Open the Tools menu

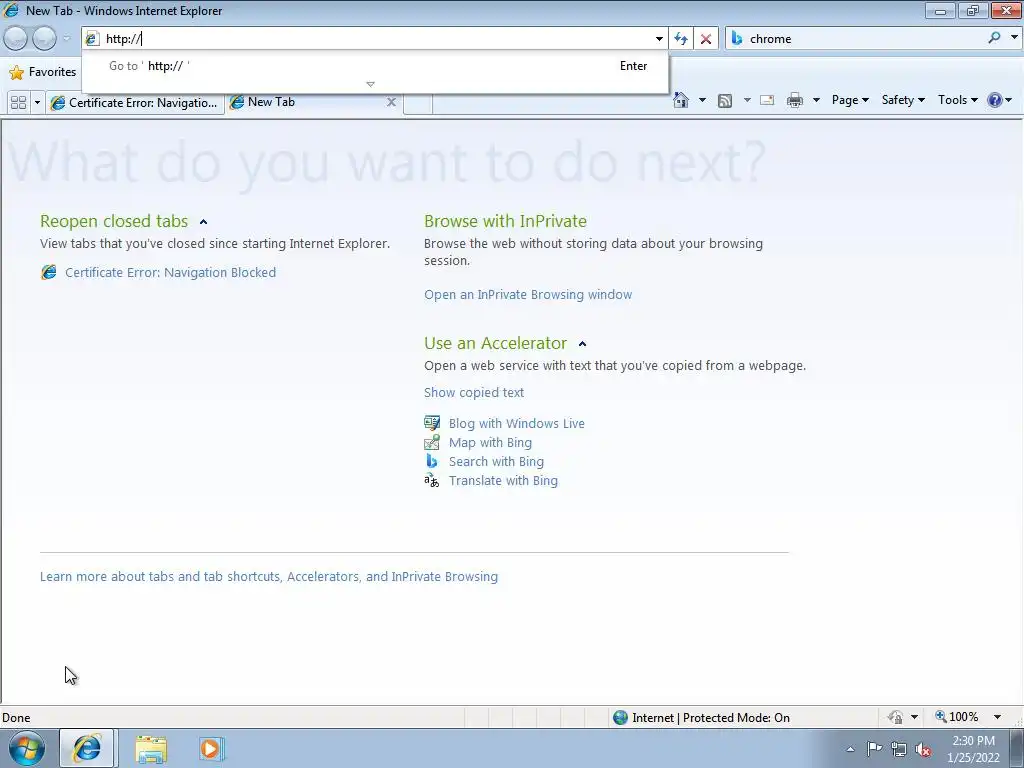click(x=957, y=100)
